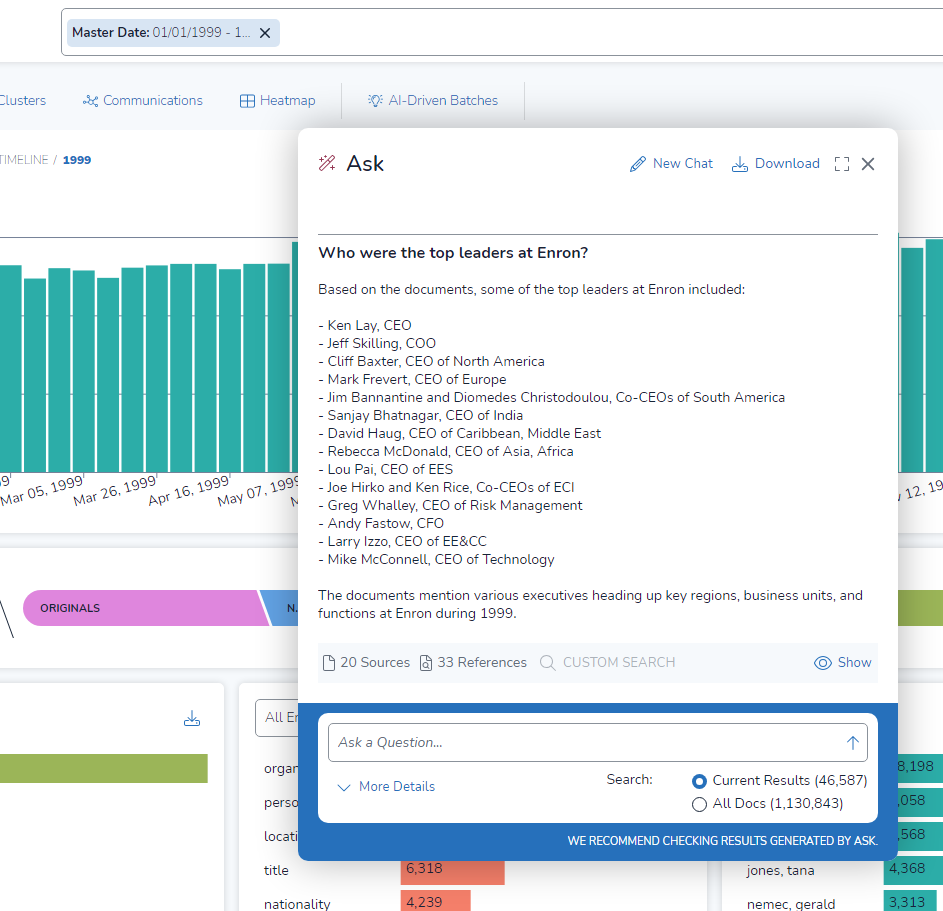
Task: Focus the Ask a Question input field
Action: pos(586,743)
